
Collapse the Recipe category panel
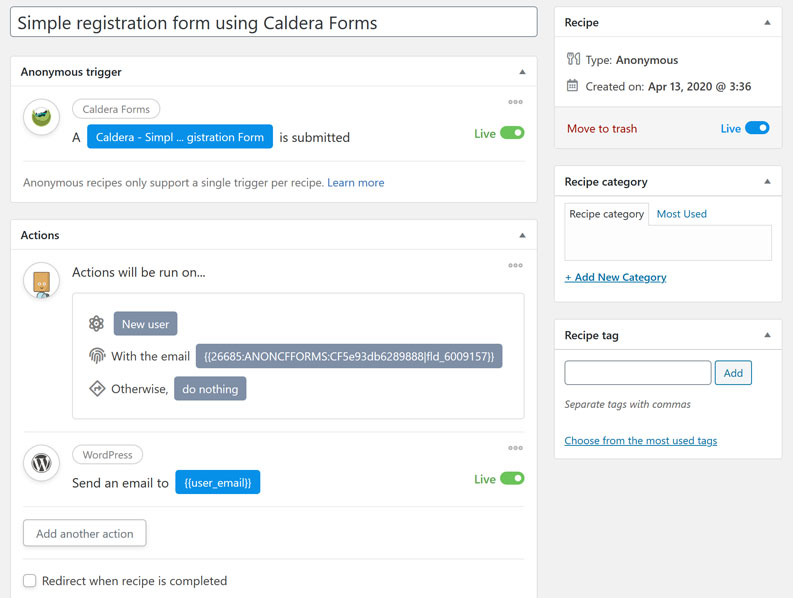click(767, 182)
